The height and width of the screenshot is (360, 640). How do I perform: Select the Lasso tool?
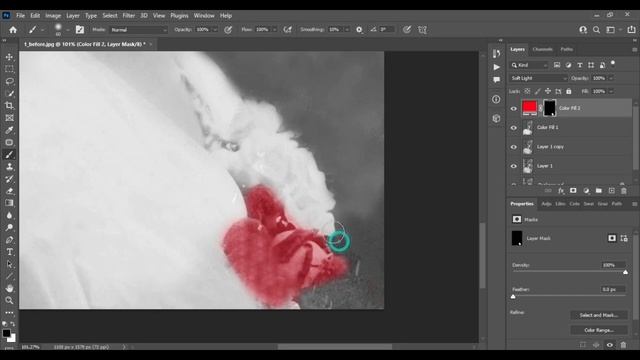point(9,81)
